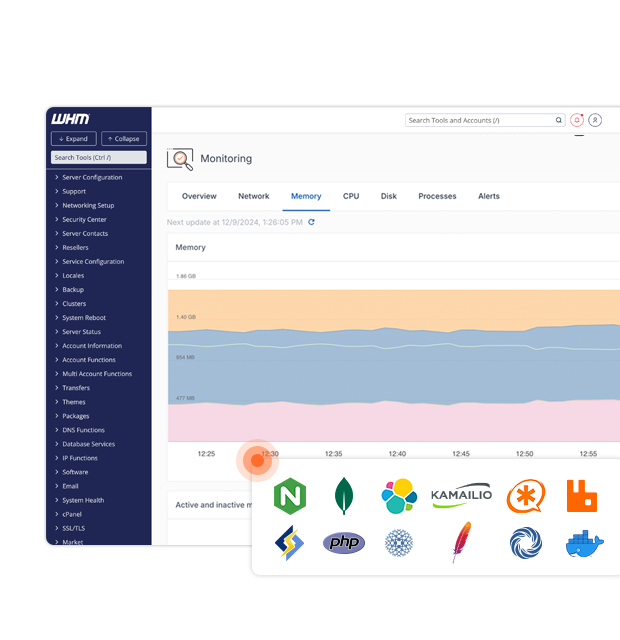Select the LiteSpeed logo icon
The height and width of the screenshot is (640, 620).
click(289, 543)
